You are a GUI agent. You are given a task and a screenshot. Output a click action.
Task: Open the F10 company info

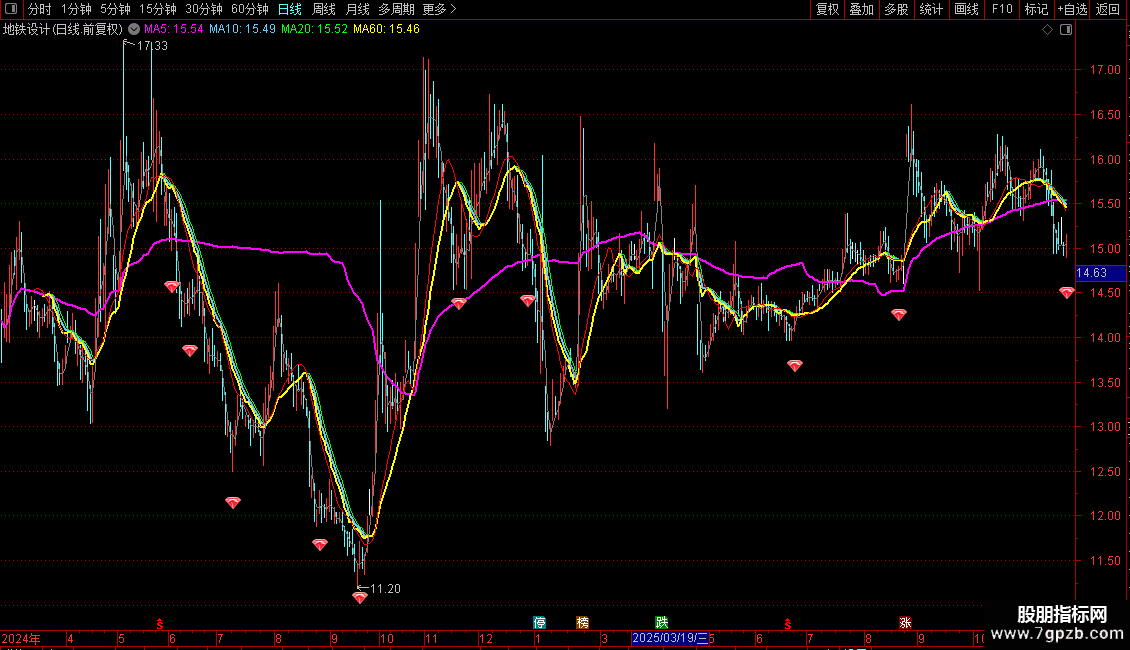(x=1001, y=9)
